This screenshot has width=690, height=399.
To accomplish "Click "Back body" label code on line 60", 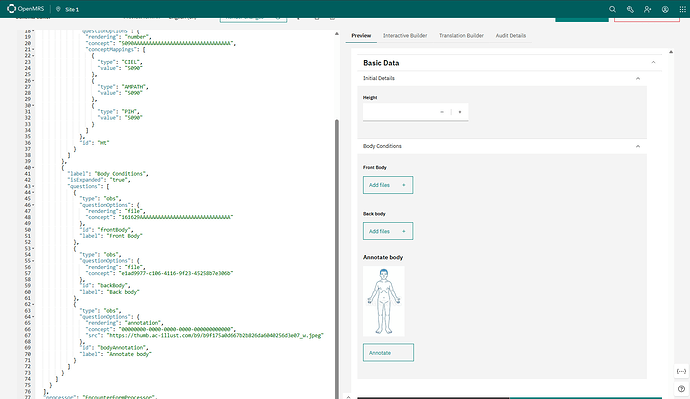I will 123,292.
